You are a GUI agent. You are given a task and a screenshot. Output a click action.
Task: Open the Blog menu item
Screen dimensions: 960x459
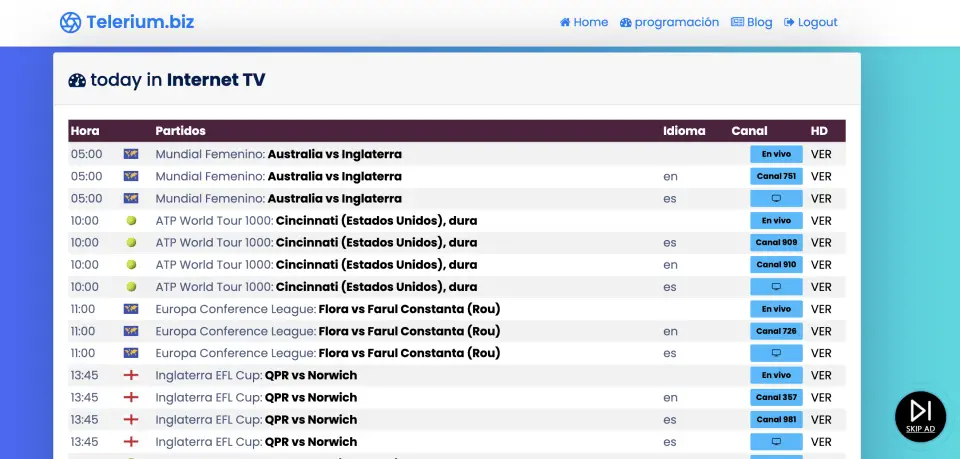click(x=751, y=22)
